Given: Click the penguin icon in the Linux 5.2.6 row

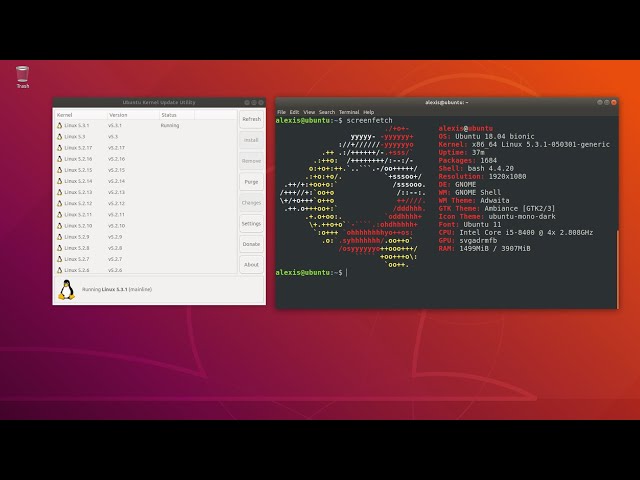Looking at the screenshot, I should 60,270.
